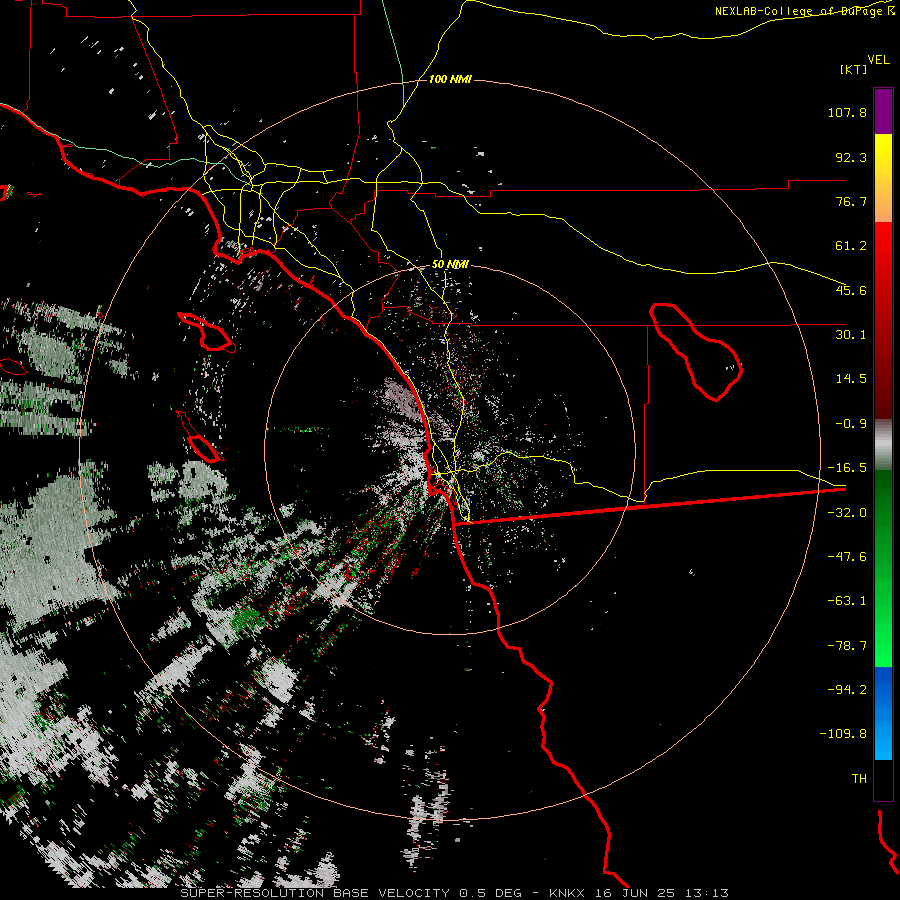900x900 pixels.
Task: Click the 92.3 legend value
Action: [851, 157]
